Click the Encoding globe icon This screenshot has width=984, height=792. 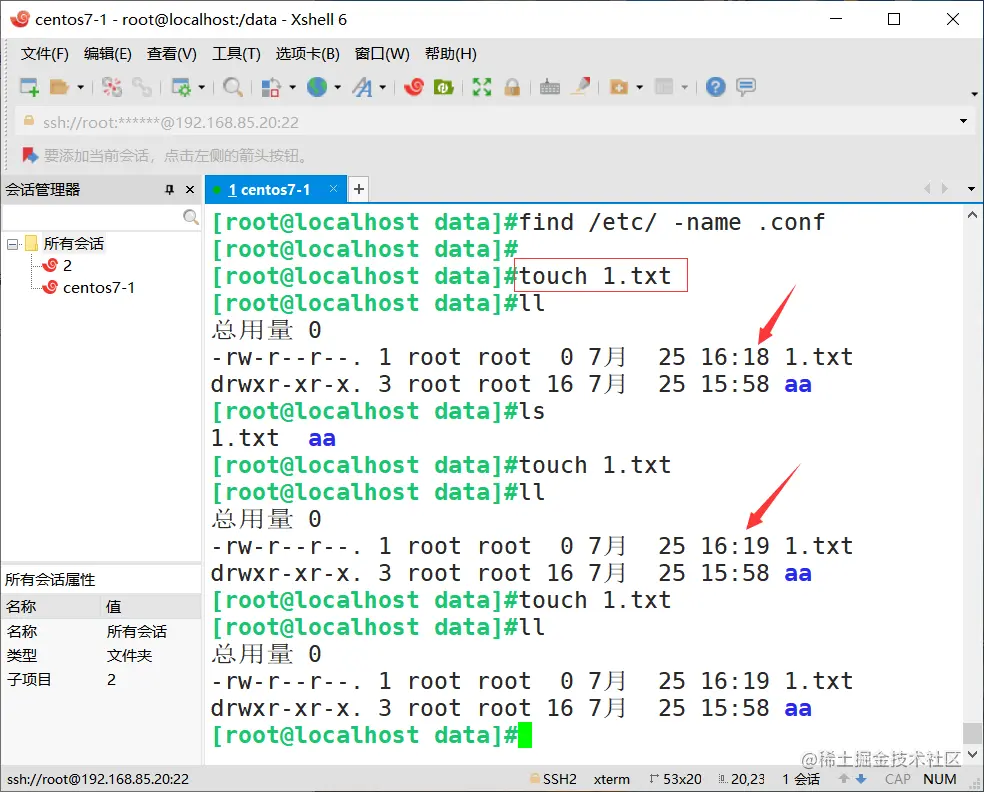coord(317,87)
